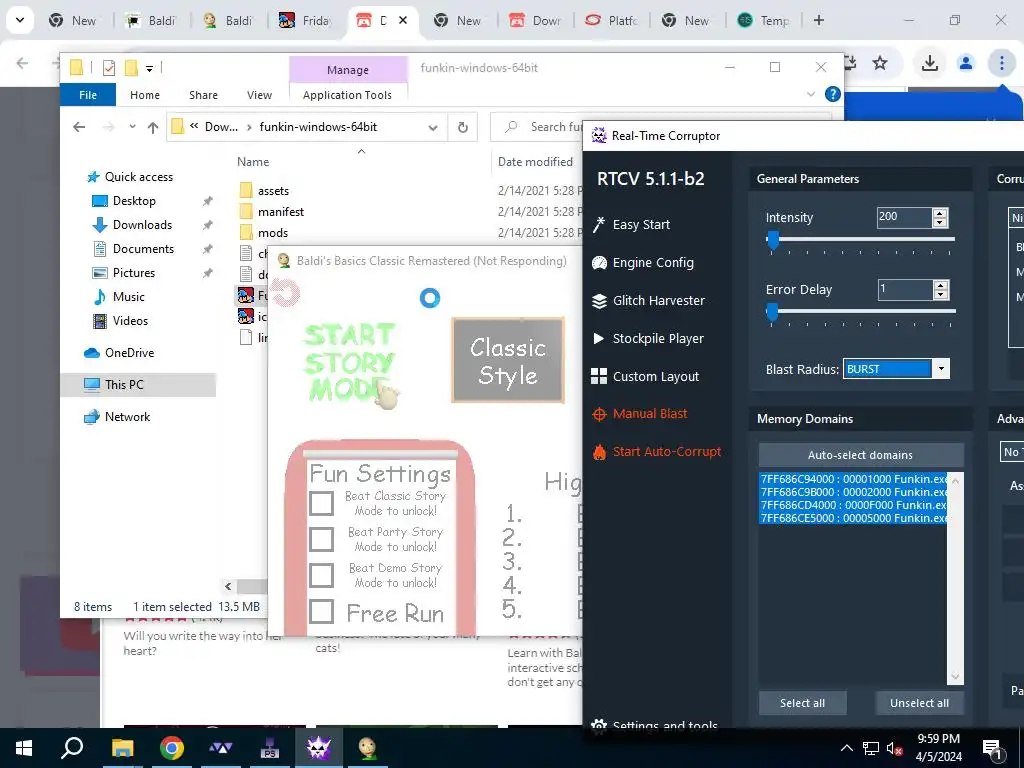This screenshot has width=1024, height=768.
Task: Click muted volume icon in tray
Action: pyautogui.click(x=895, y=748)
